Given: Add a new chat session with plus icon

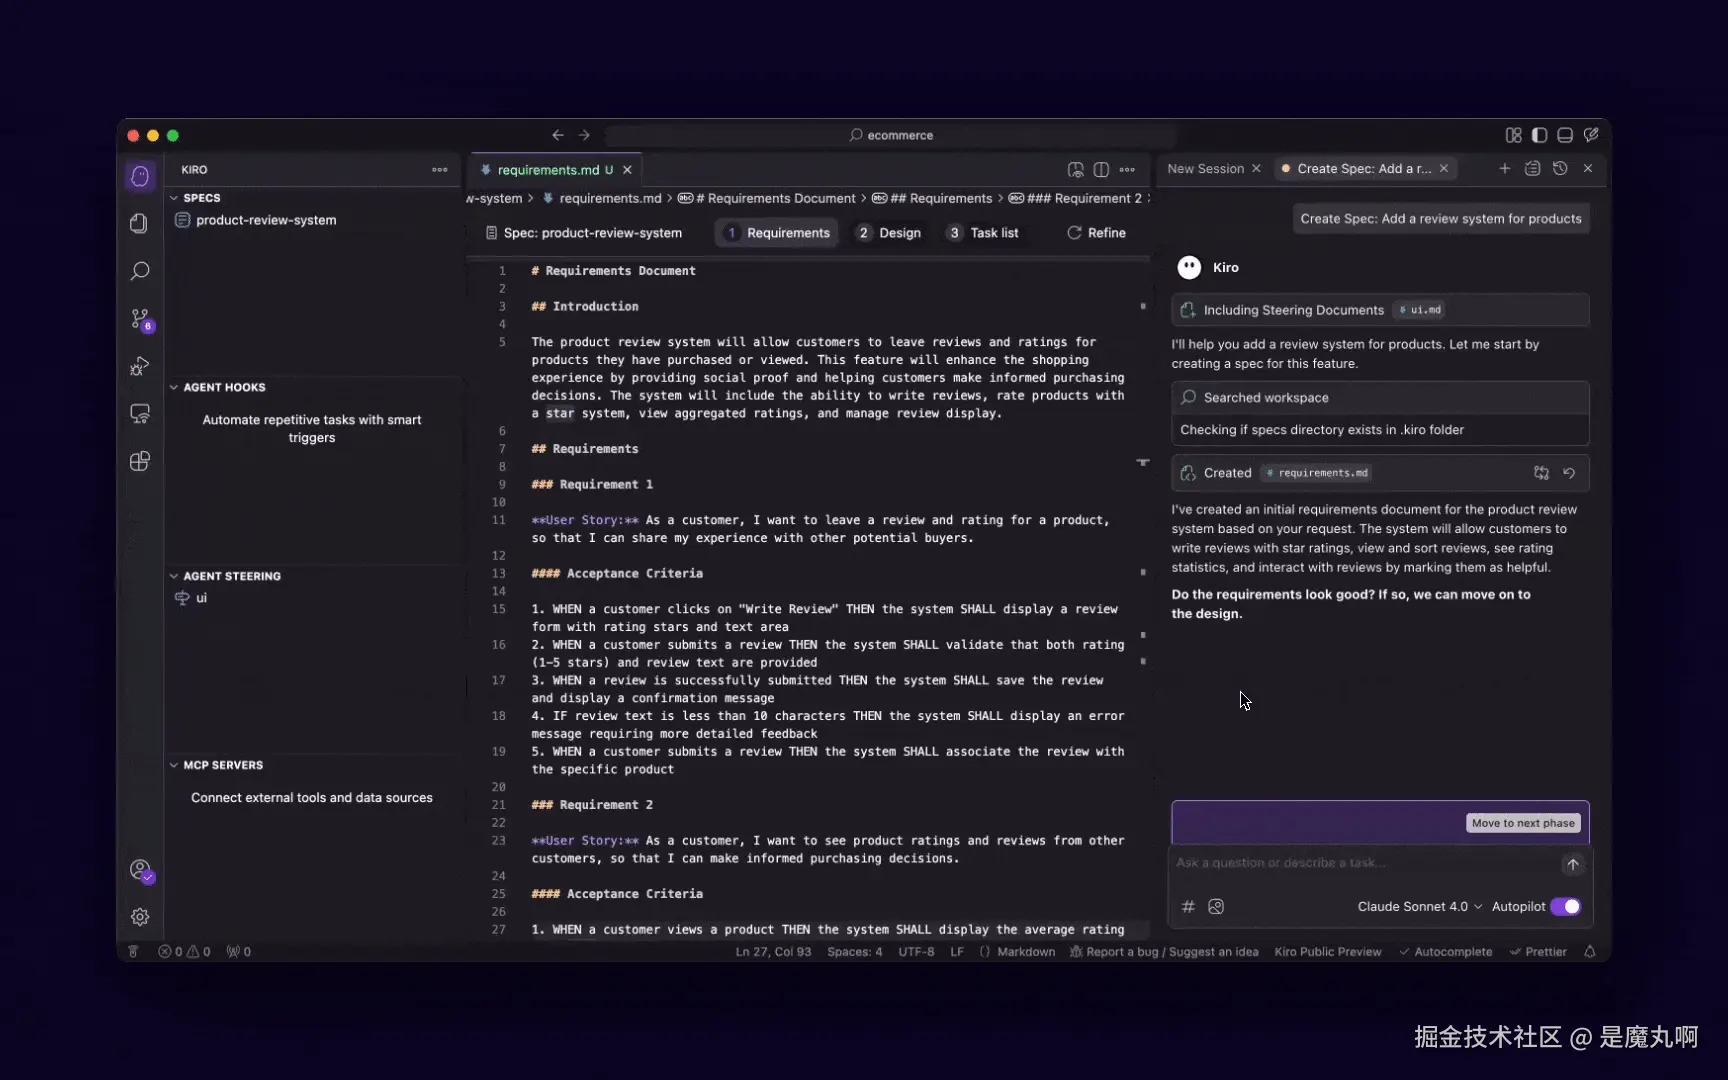Looking at the screenshot, I should click(x=1505, y=169).
